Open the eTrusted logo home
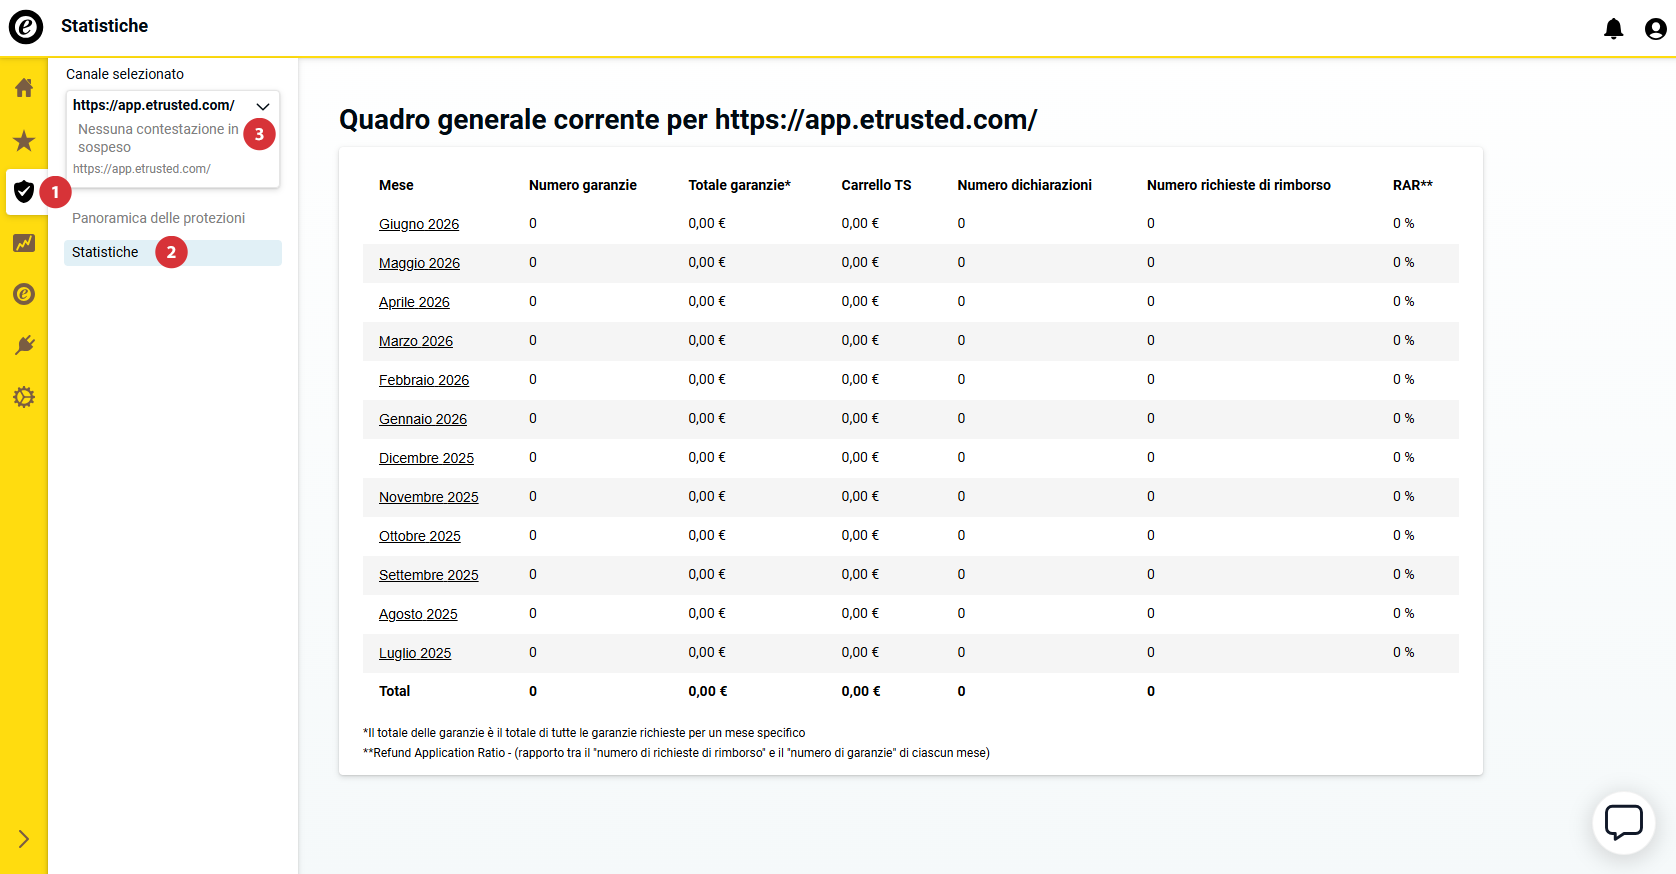 click(26, 26)
